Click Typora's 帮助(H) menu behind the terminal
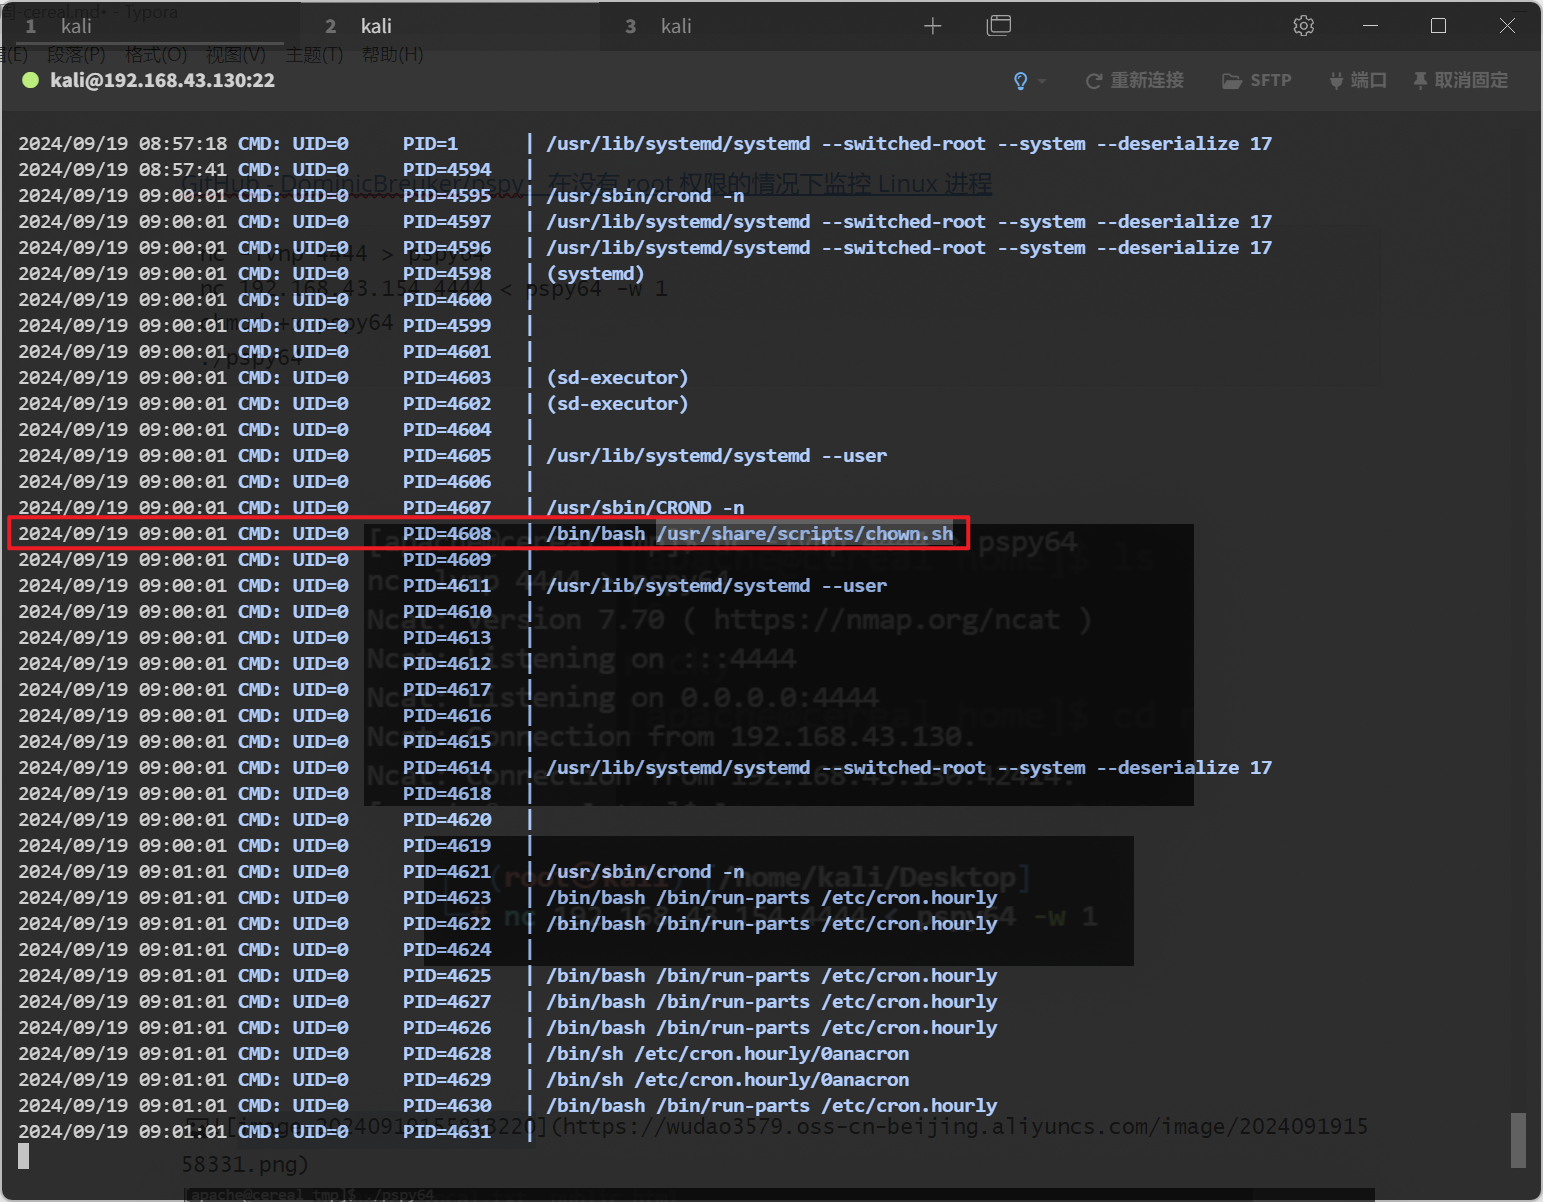The image size is (1543, 1202). coord(393,54)
